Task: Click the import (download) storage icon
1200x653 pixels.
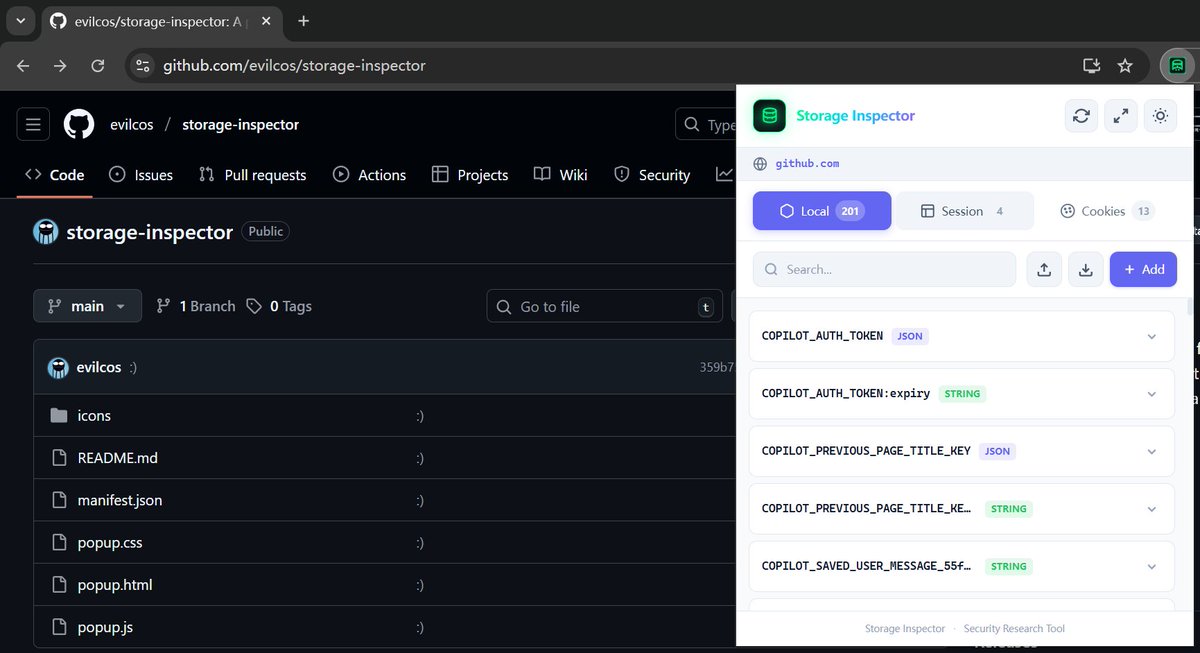Action: click(x=1085, y=269)
